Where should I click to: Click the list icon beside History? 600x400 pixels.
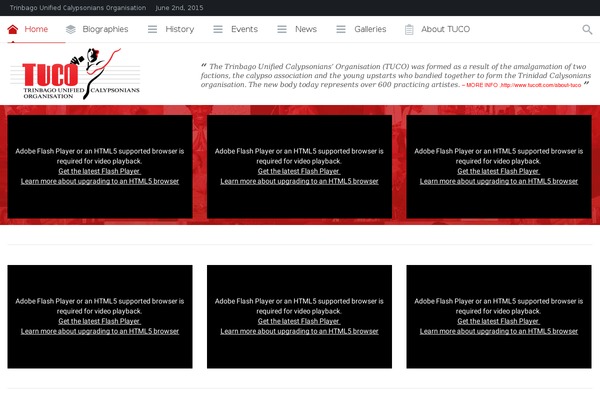[x=152, y=29]
